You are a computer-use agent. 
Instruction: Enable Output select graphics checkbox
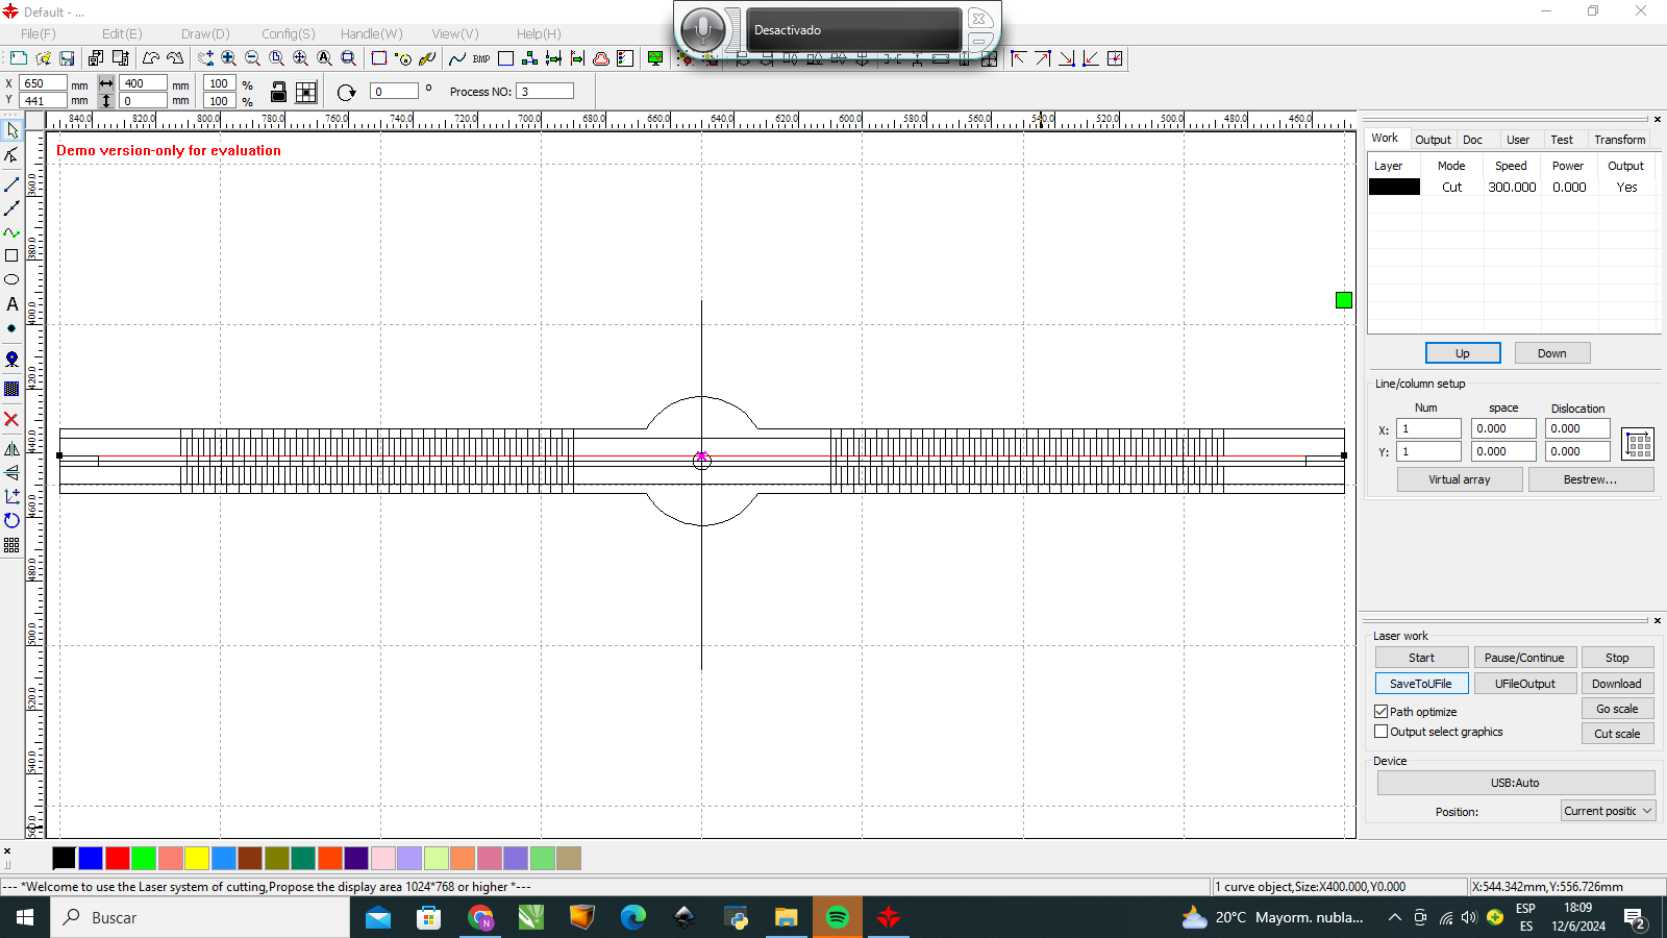point(1381,731)
